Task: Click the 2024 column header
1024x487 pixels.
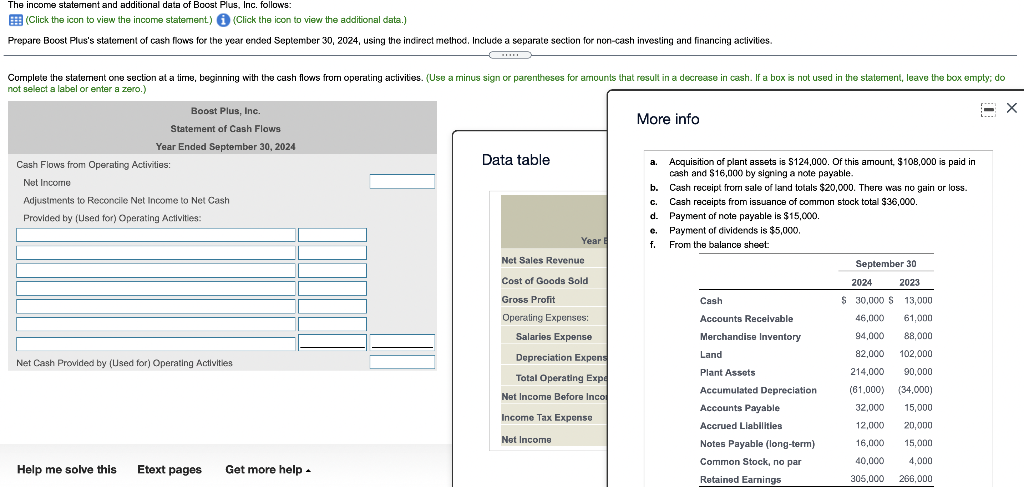Action: tap(862, 283)
